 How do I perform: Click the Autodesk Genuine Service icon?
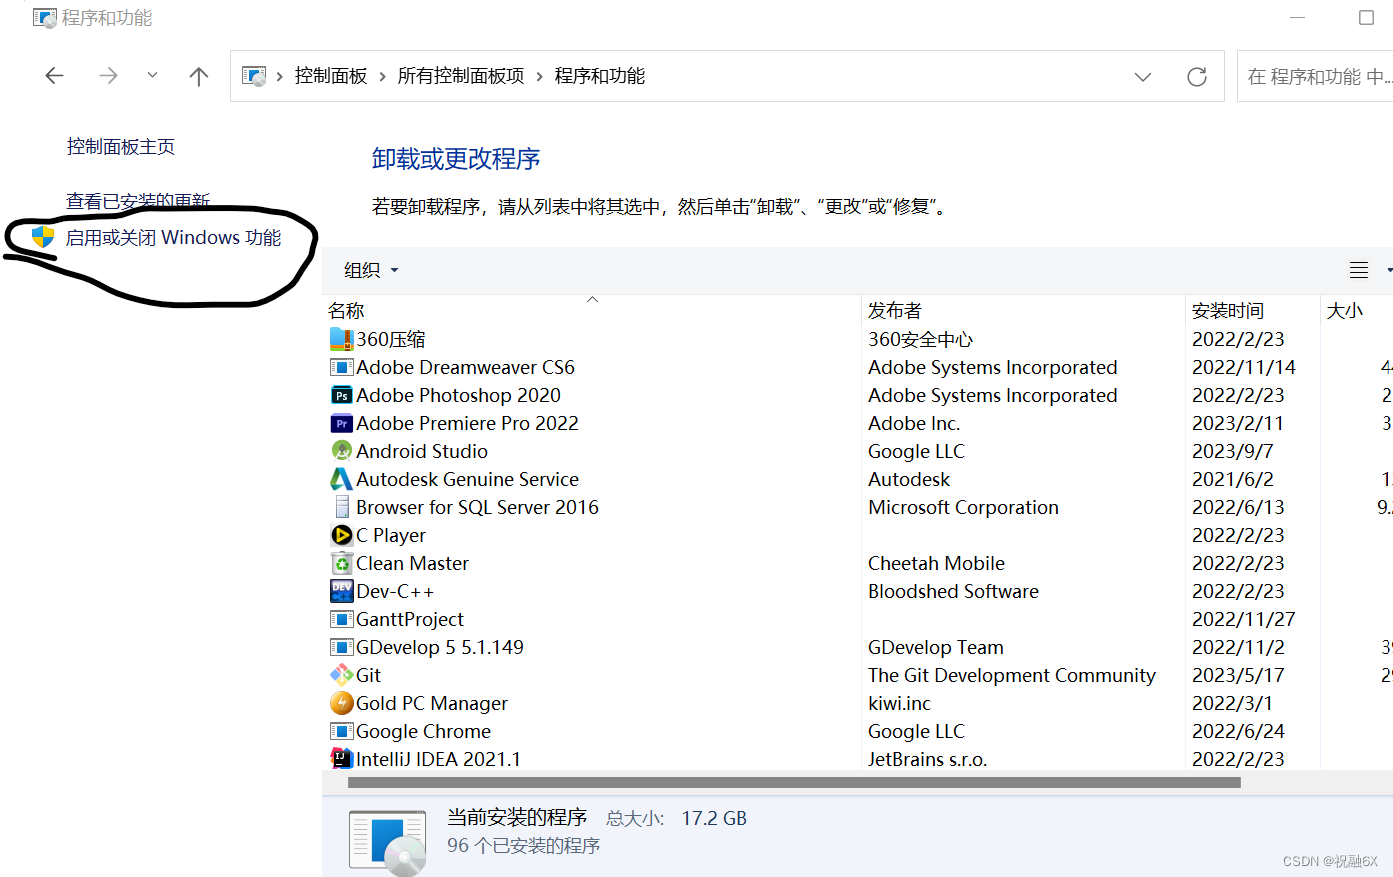coord(342,479)
